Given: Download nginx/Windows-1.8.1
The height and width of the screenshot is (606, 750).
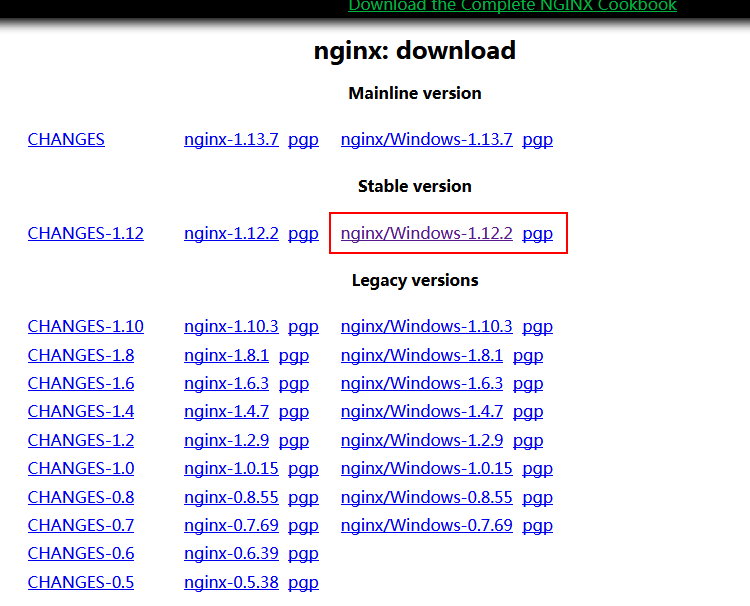Looking at the screenshot, I should point(422,355).
